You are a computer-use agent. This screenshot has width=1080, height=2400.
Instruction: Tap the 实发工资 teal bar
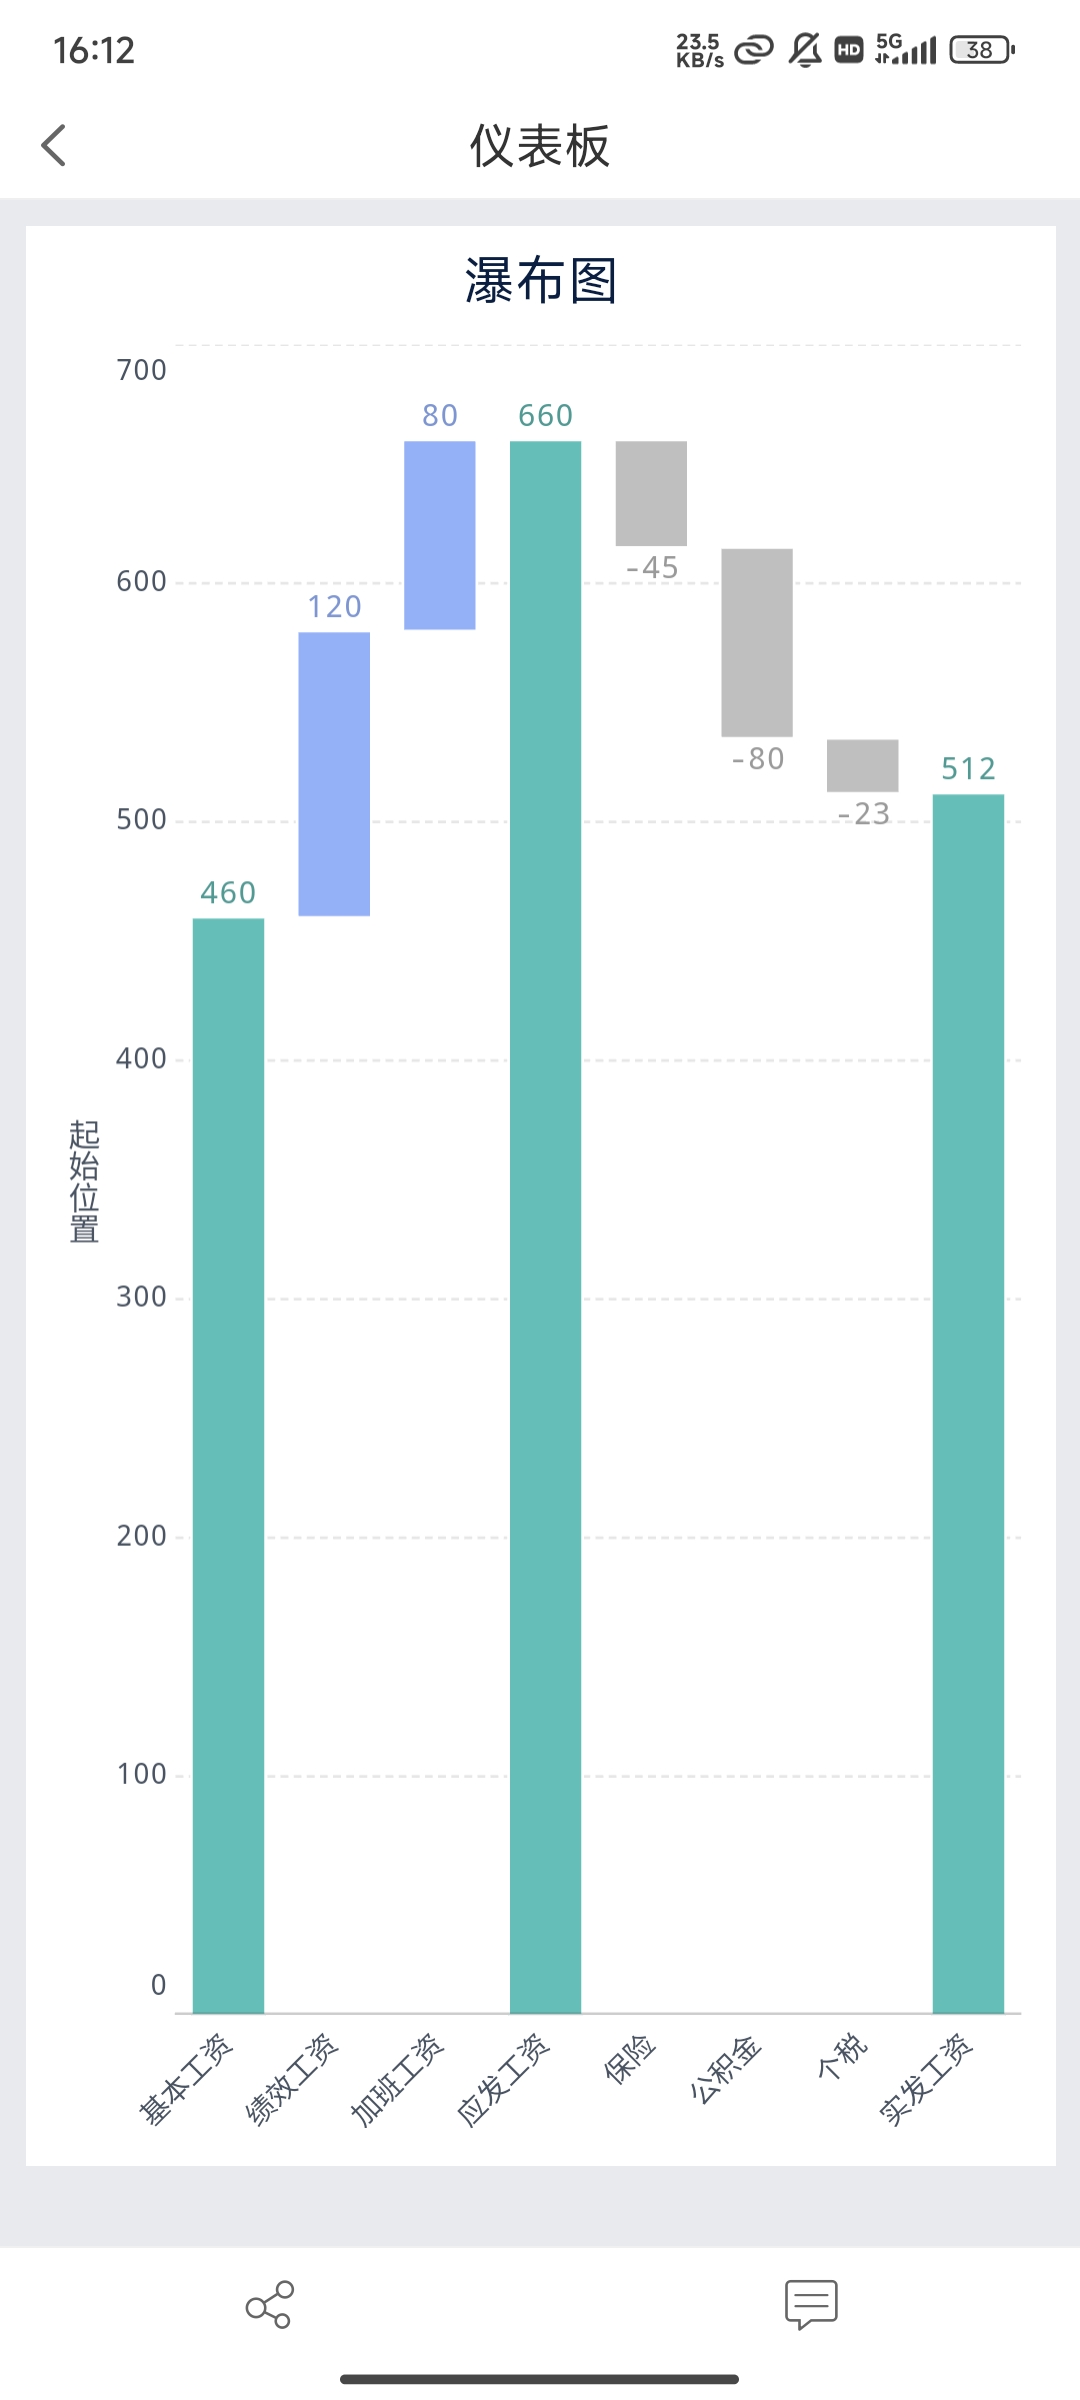[968, 1402]
